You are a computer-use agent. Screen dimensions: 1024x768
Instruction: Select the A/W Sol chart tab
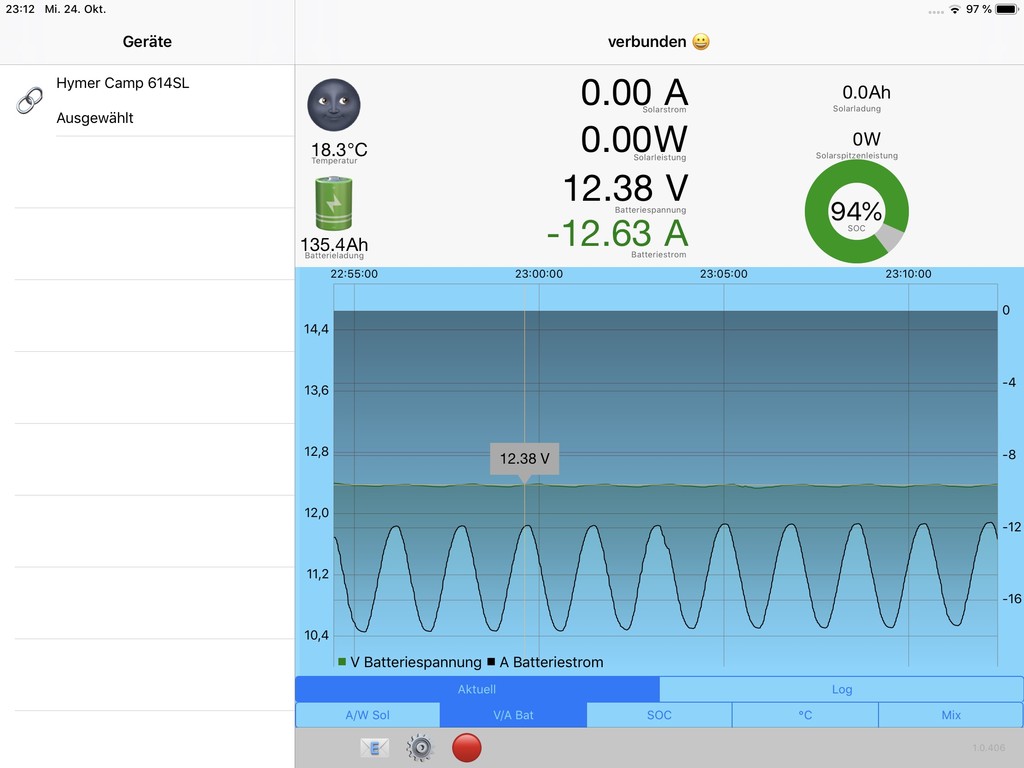368,715
